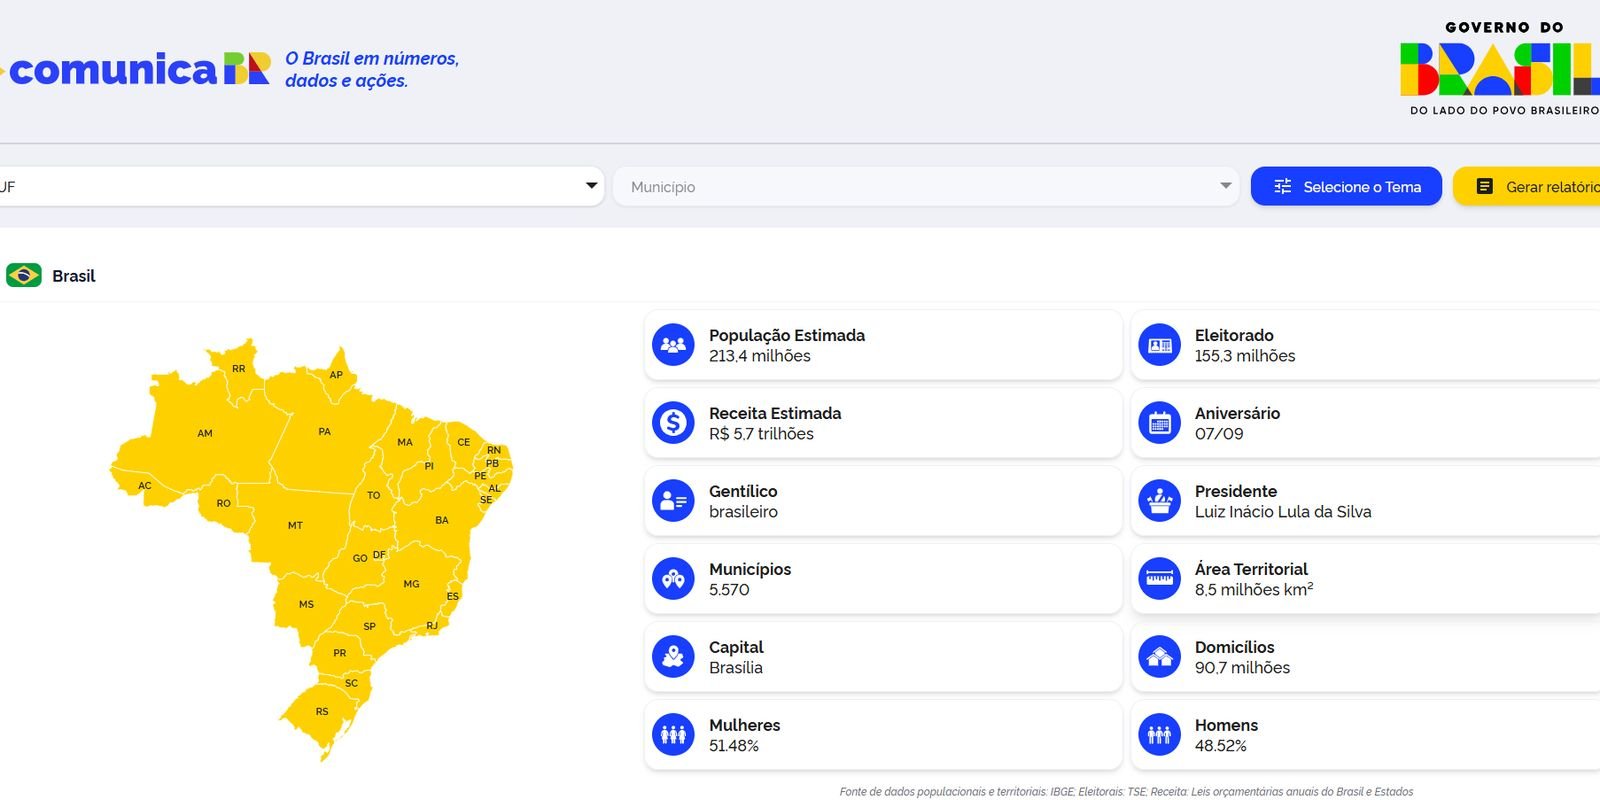Select Bahia (BA) state on map
This screenshot has width=1600, height=800.
441,521
